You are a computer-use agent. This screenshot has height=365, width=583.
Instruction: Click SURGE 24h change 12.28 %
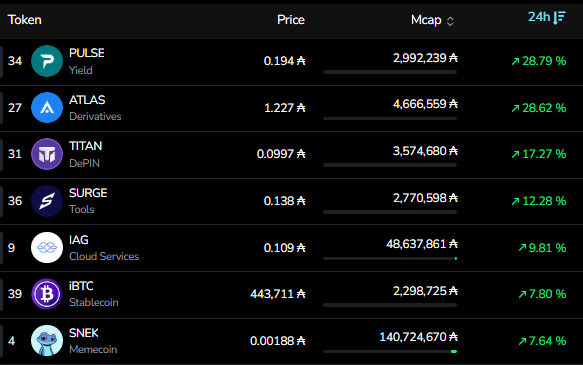tap(539, 201)
